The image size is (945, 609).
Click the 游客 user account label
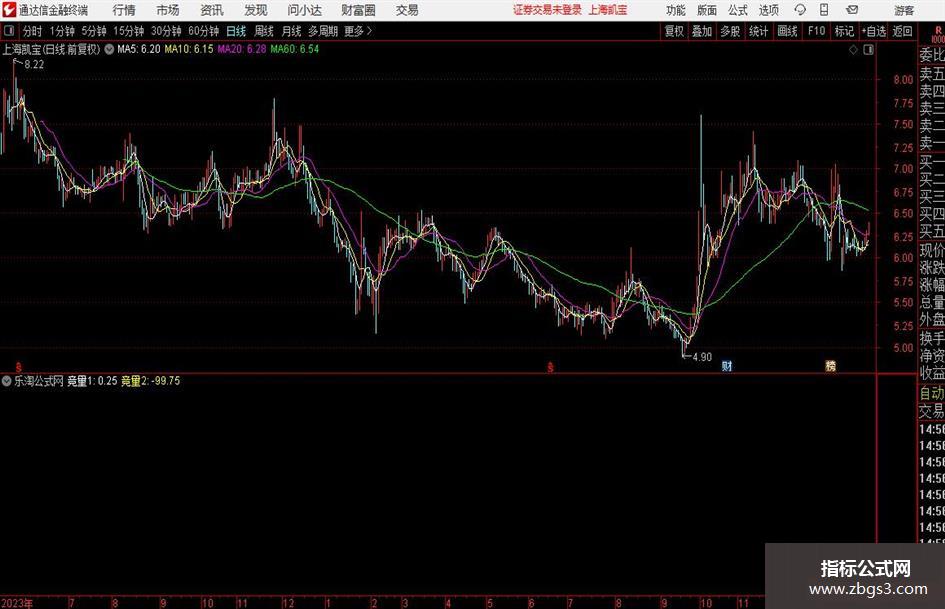[x=904, y=10]
